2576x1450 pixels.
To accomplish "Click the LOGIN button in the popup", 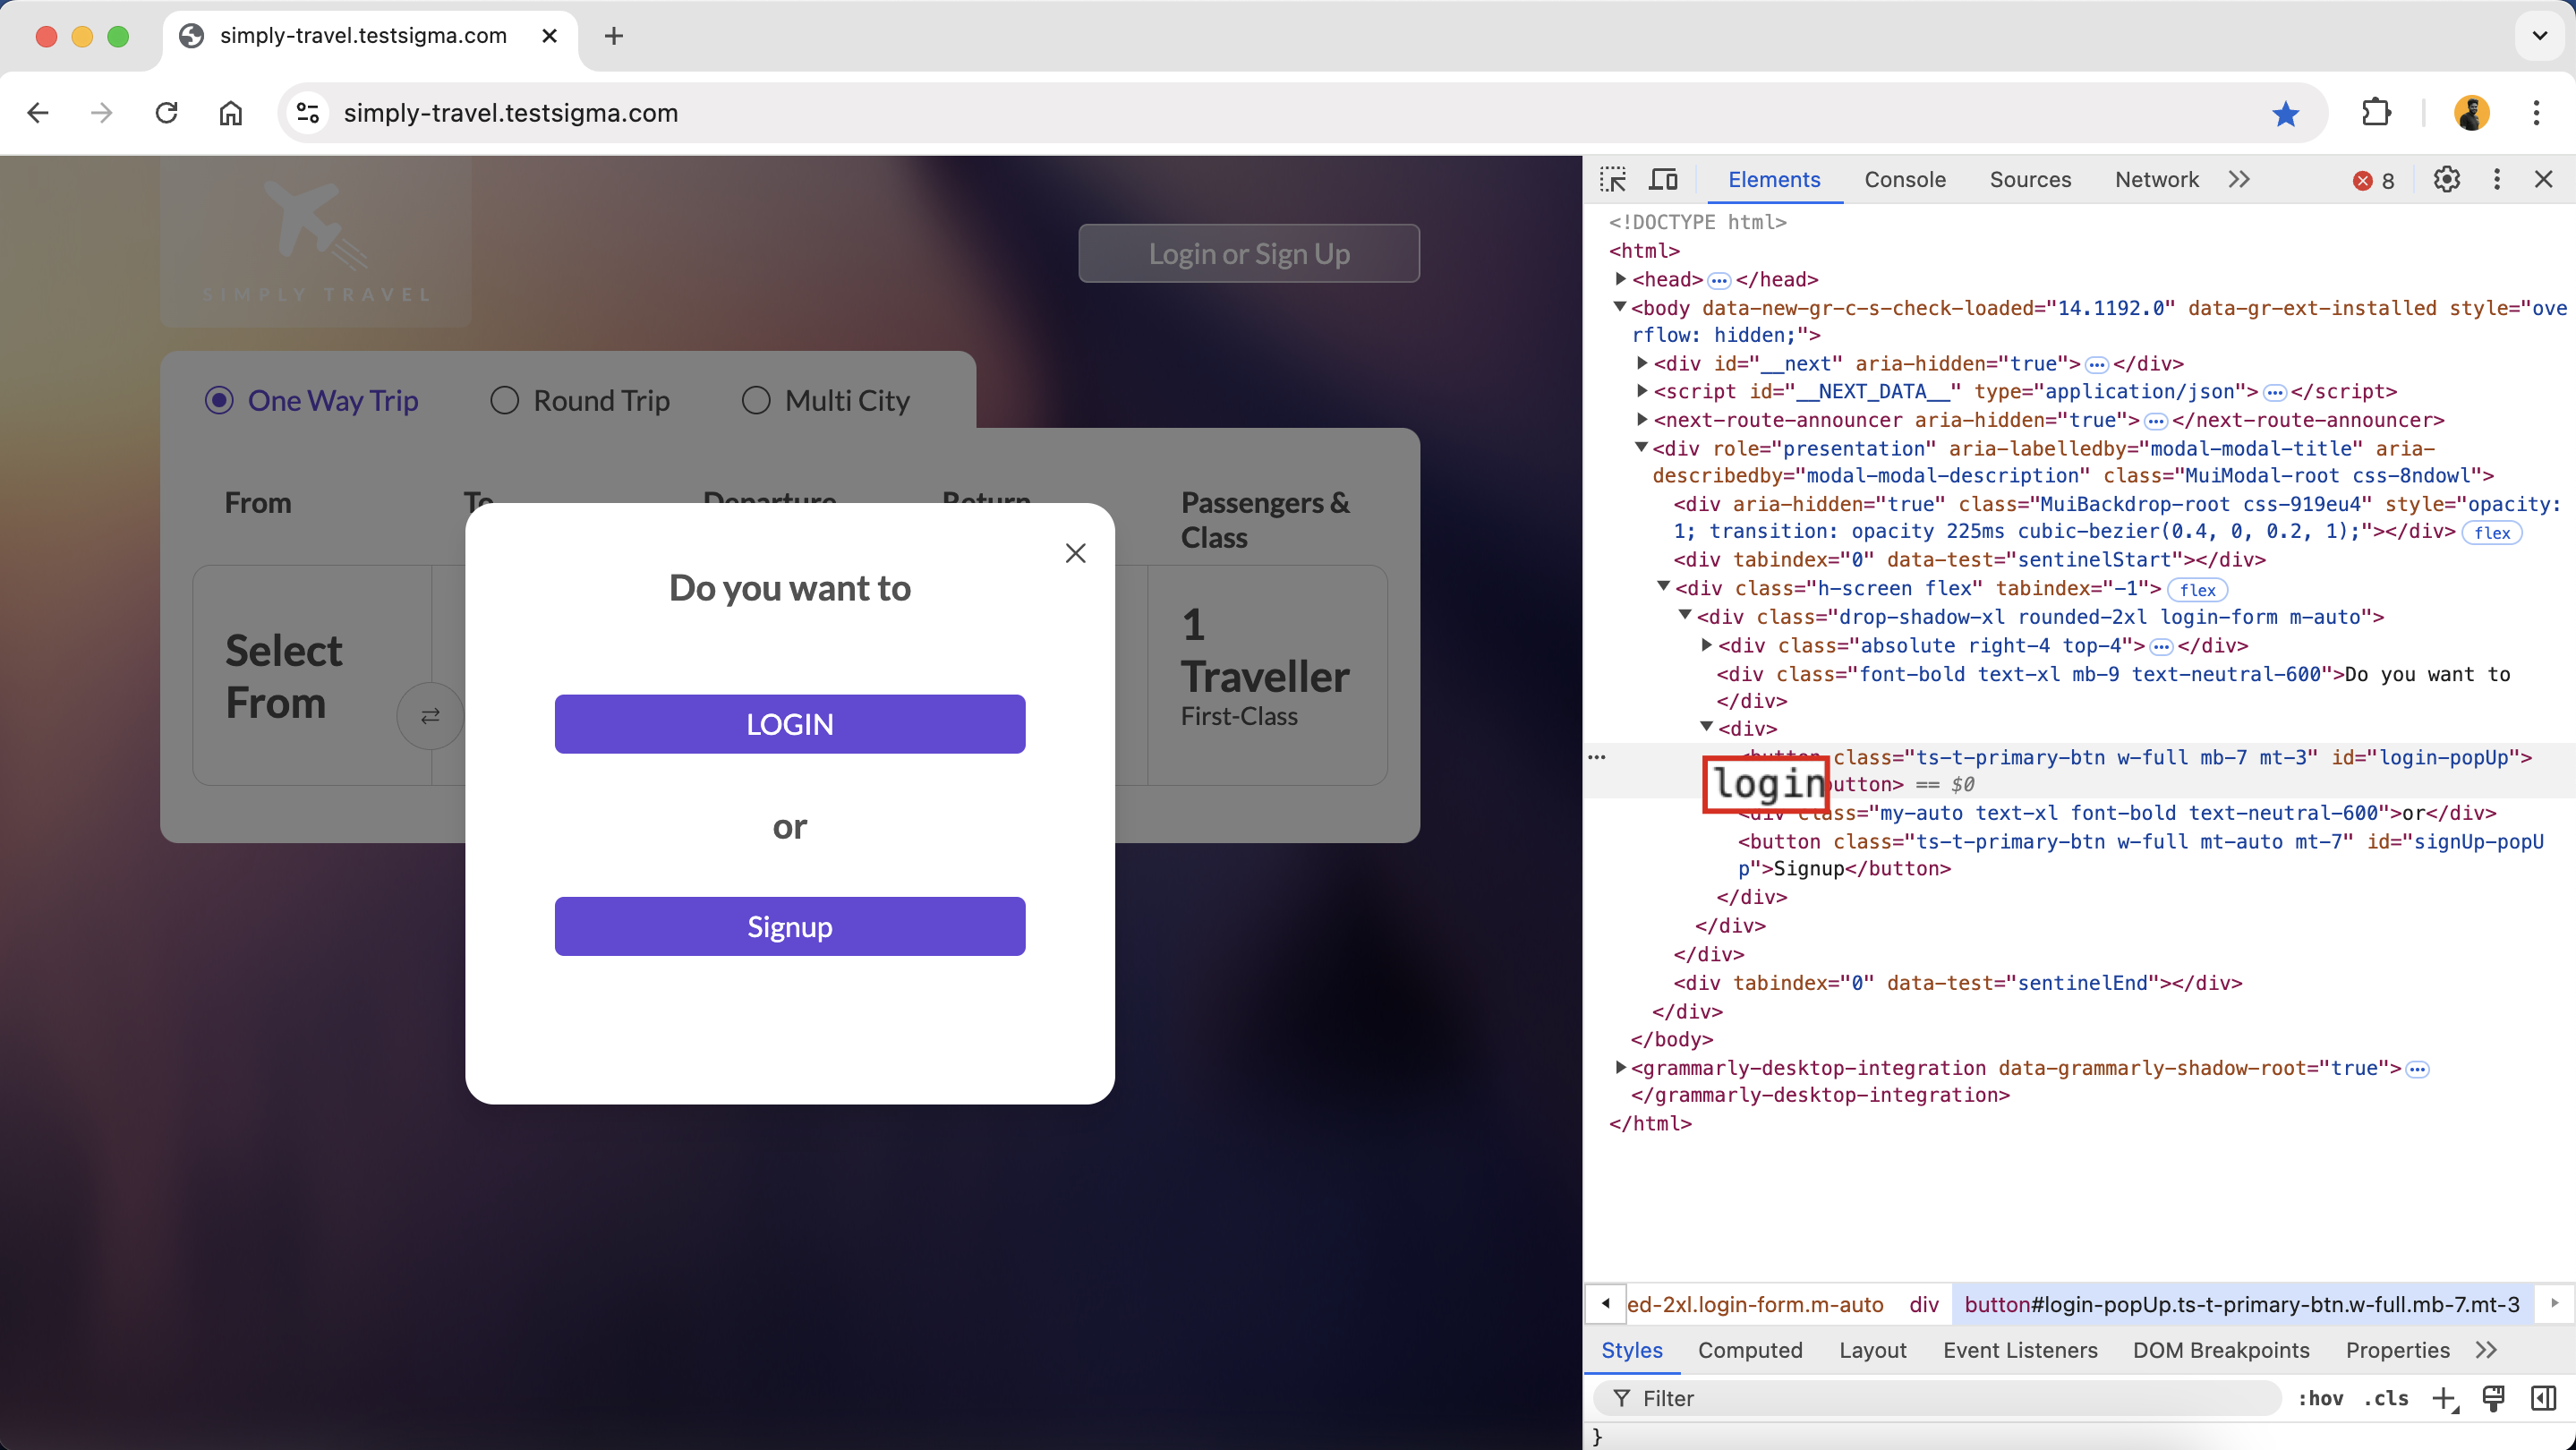I will pyautogui.click(x=790, y=724).
